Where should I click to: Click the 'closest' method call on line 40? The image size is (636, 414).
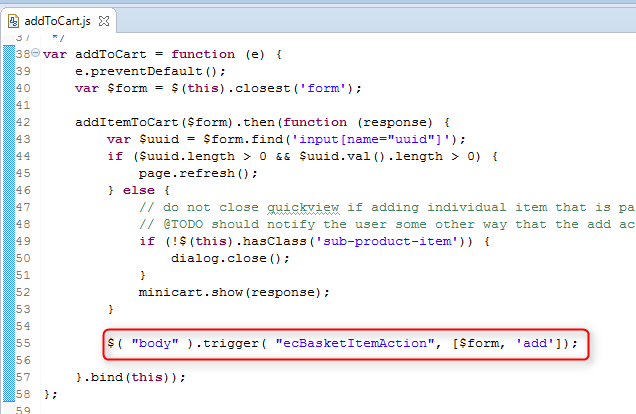262,88
